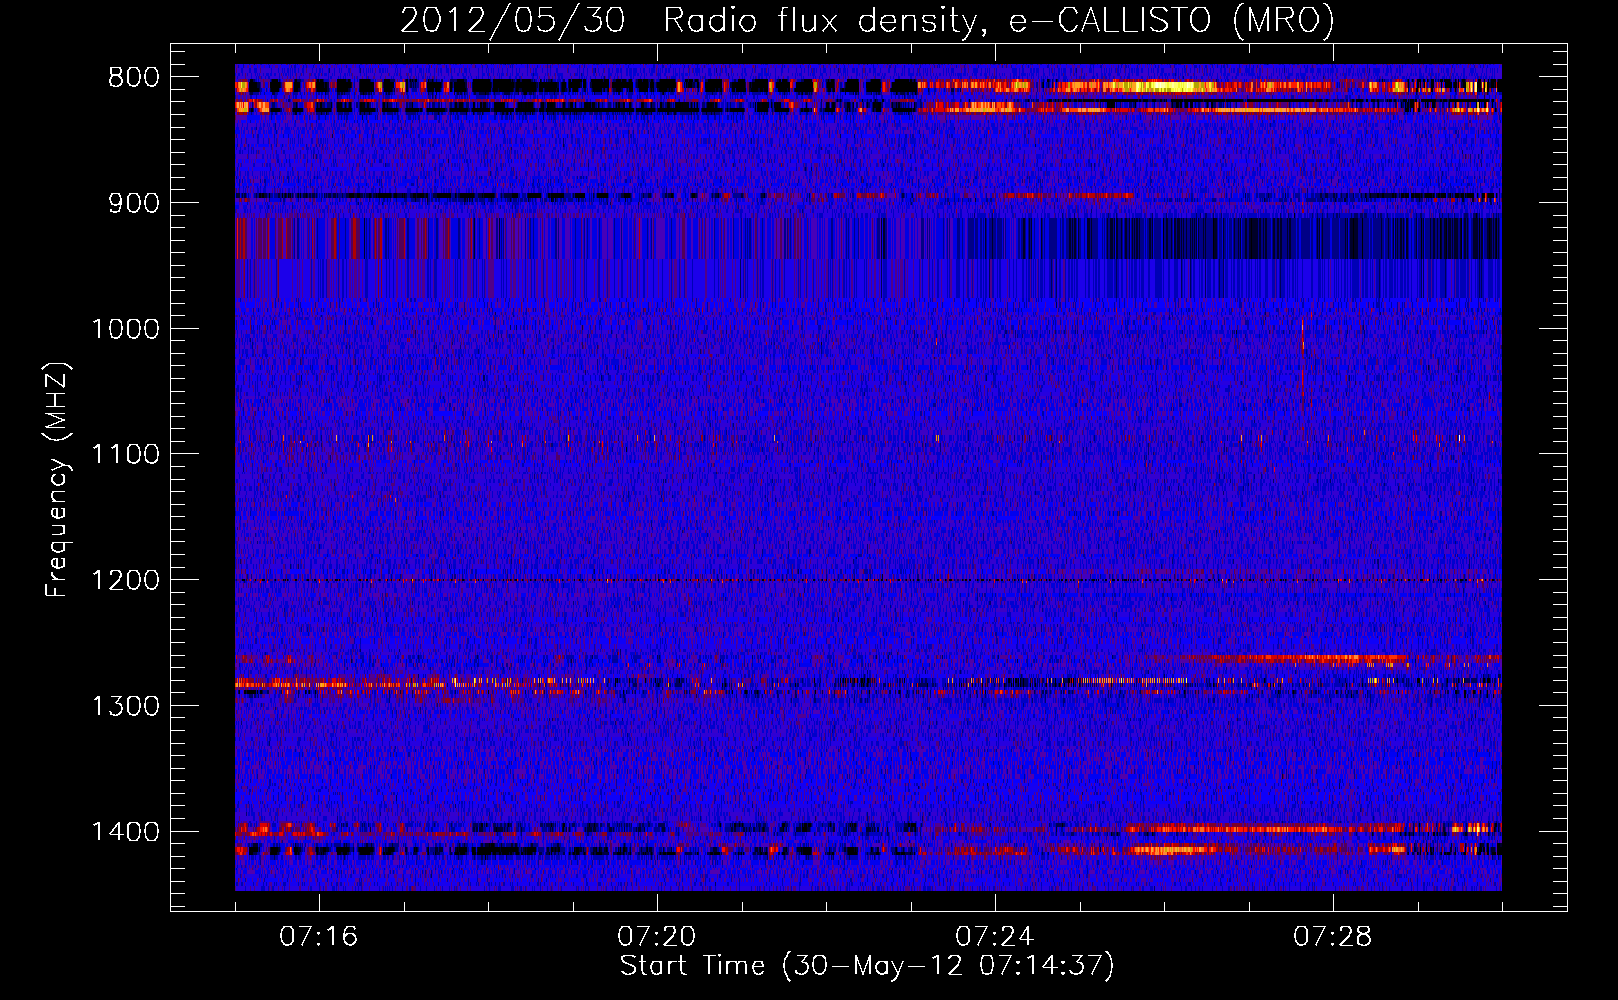The image size is (1618, 1000).
Task: Click the plot title '2012/05/30 Radio flux density'
Action: tap(867, 20)
